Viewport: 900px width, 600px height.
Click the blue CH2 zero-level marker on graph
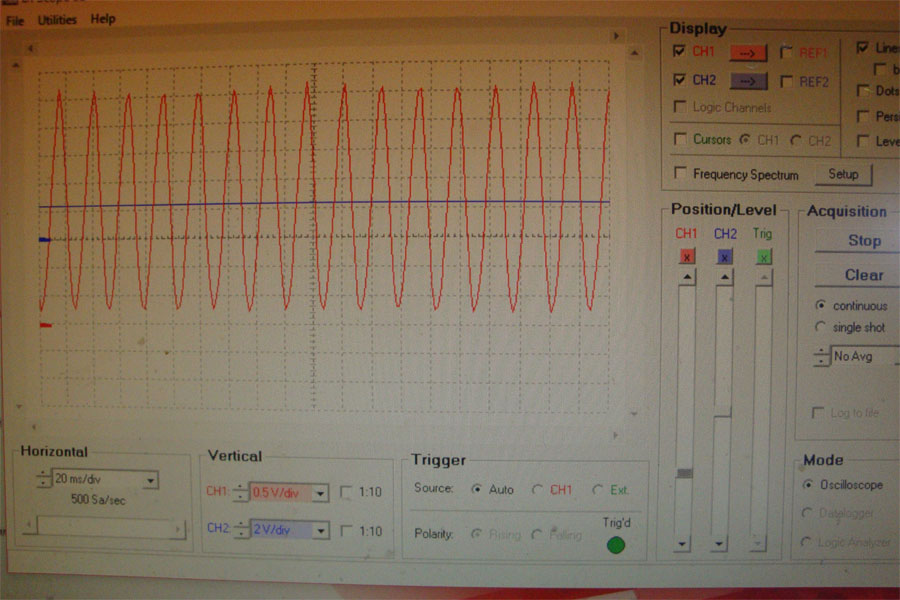click(x=44, y=240)
